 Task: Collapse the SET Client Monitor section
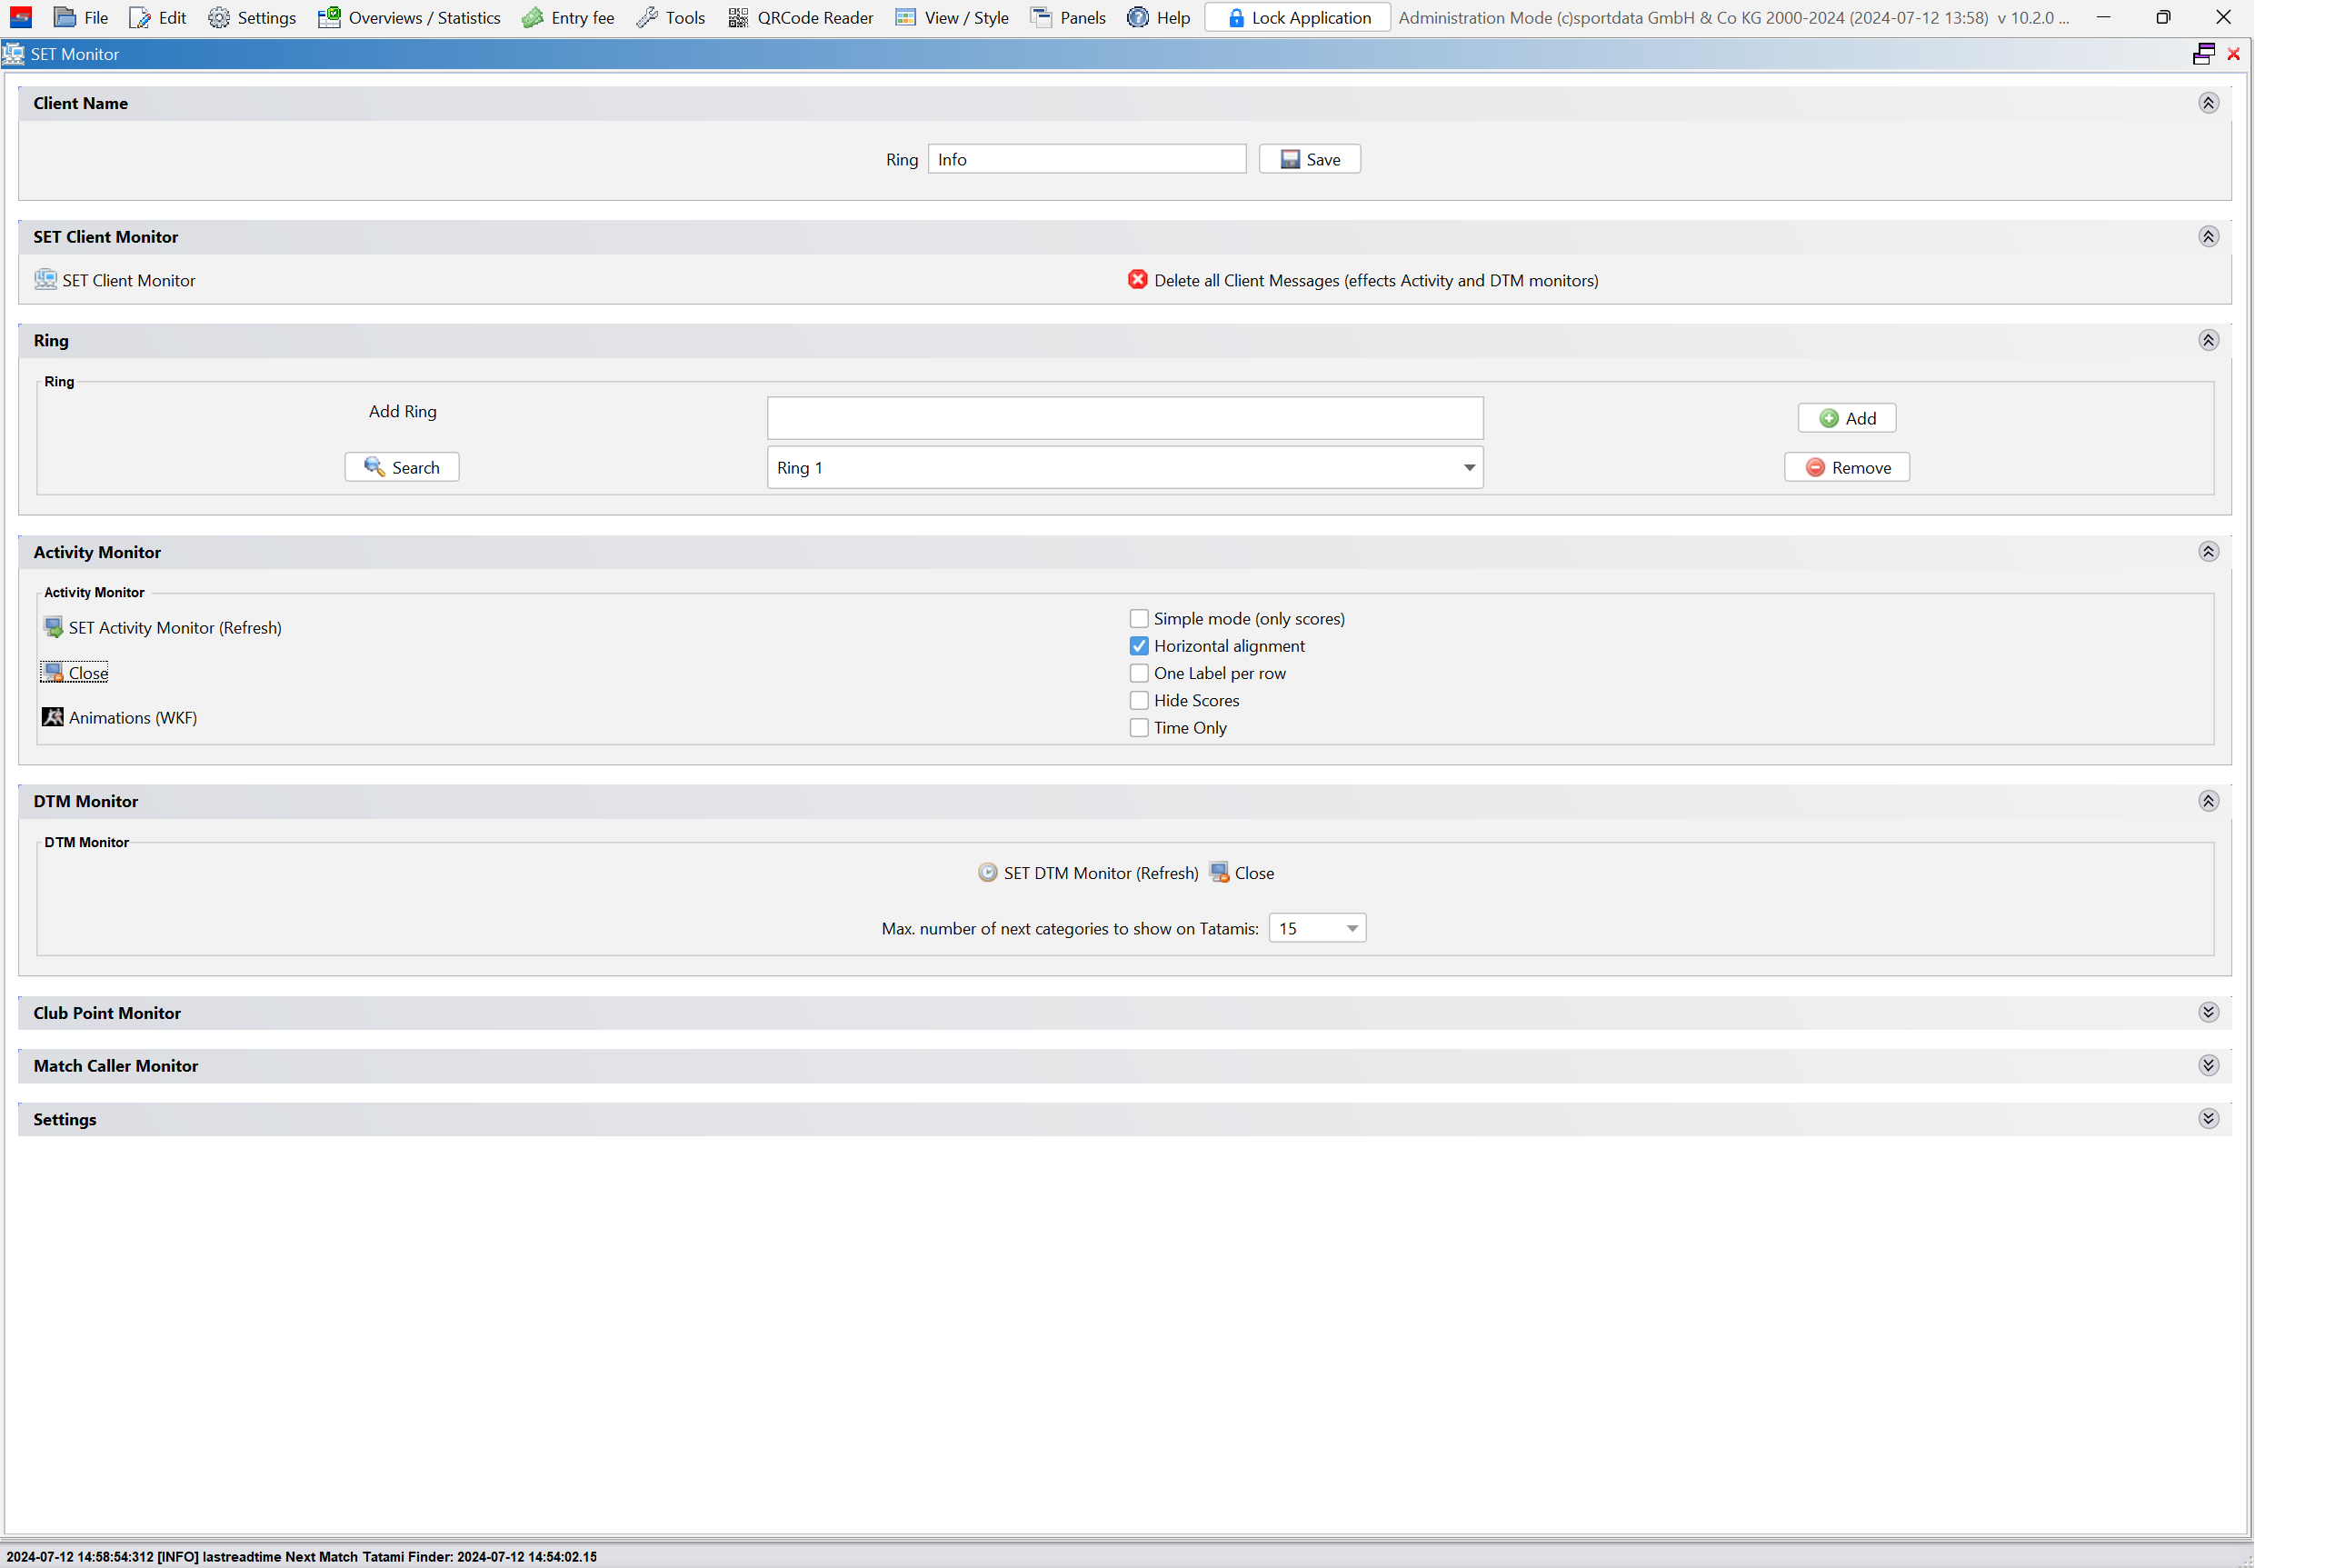2208,237
